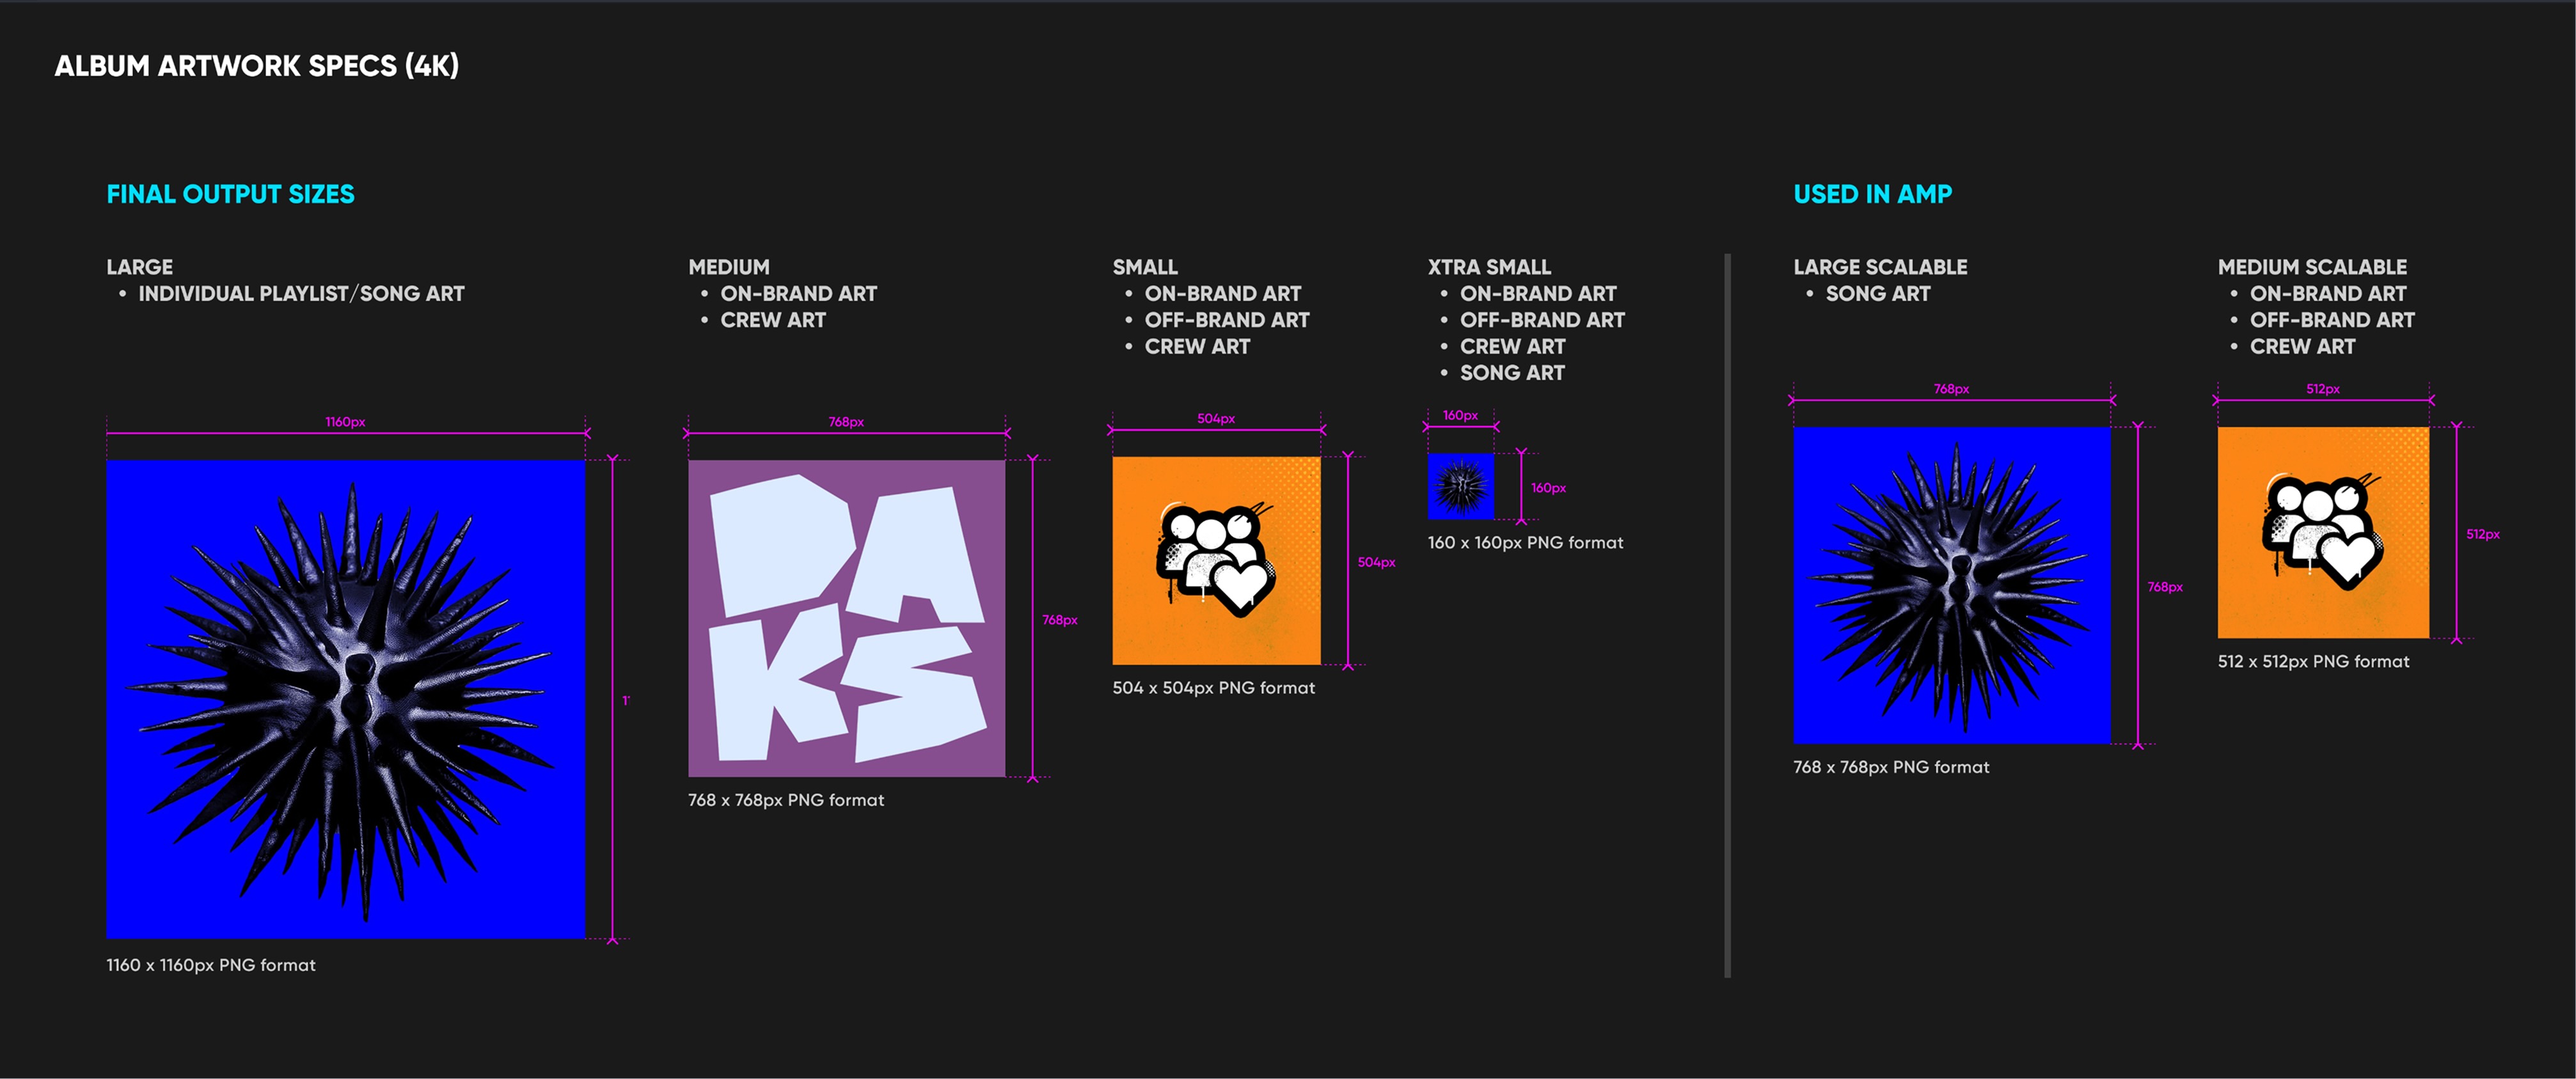Click the Album Artwork Specs (4K) title
Screen dimensions: 2576x1079
256,66
